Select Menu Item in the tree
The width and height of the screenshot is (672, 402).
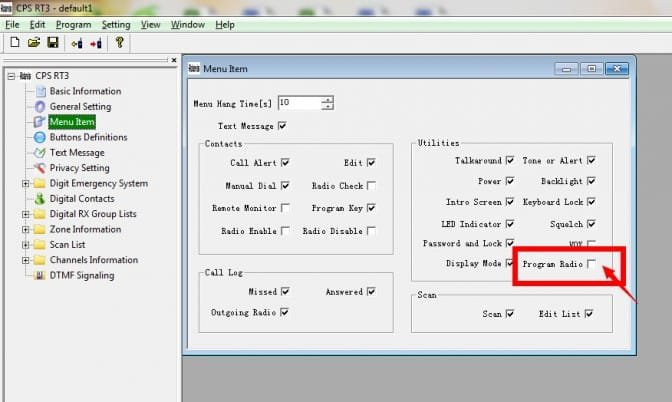[x=72, y=122]
